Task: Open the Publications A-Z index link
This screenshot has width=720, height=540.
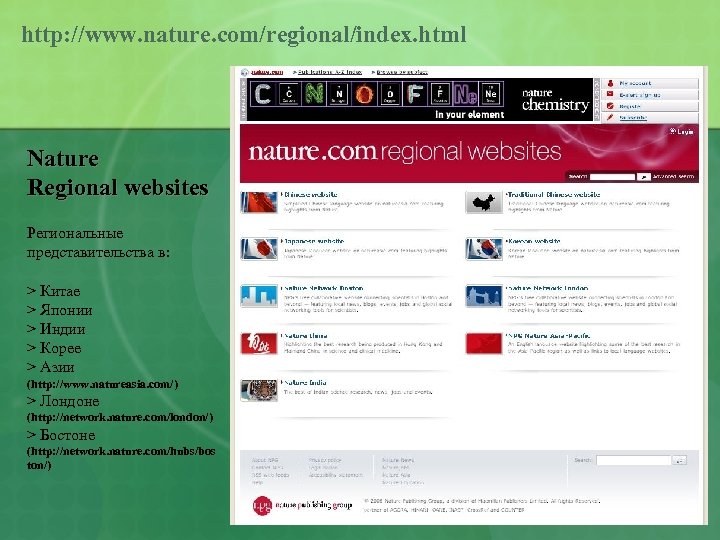Action: (x=330, y=72)
